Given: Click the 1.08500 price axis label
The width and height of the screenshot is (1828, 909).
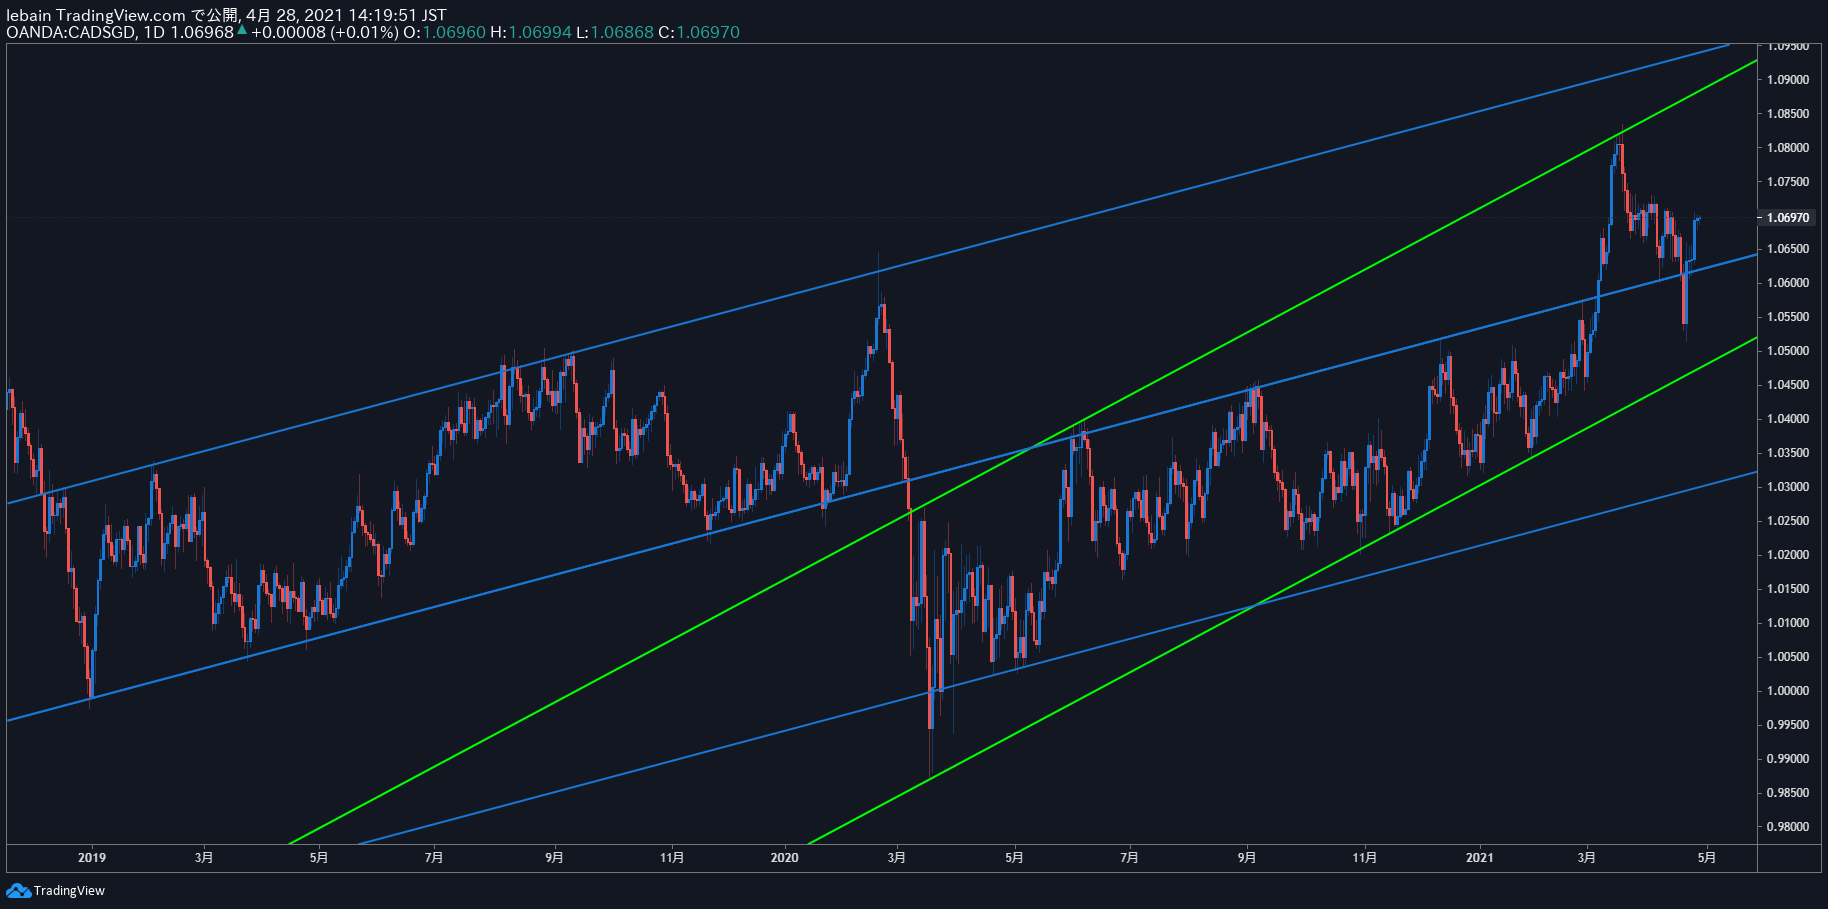Looking at the screenshot, I should pos(1788,114).
